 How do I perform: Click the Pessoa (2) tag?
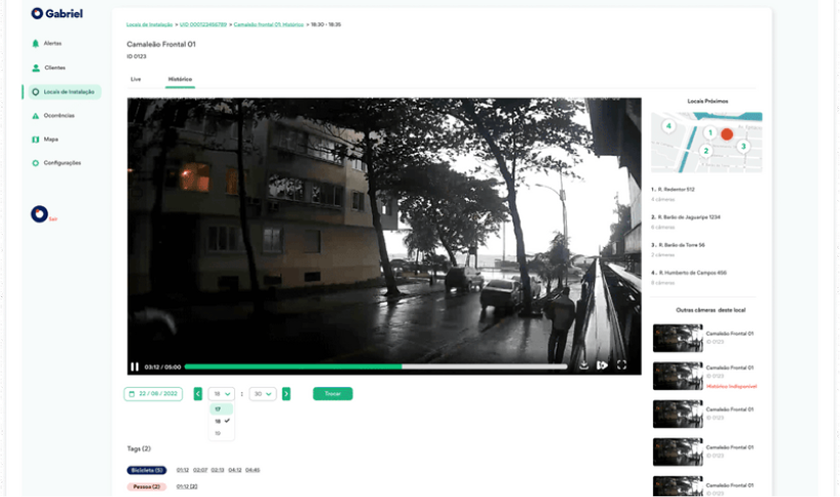pyautogui.click(x=147, y=487)
